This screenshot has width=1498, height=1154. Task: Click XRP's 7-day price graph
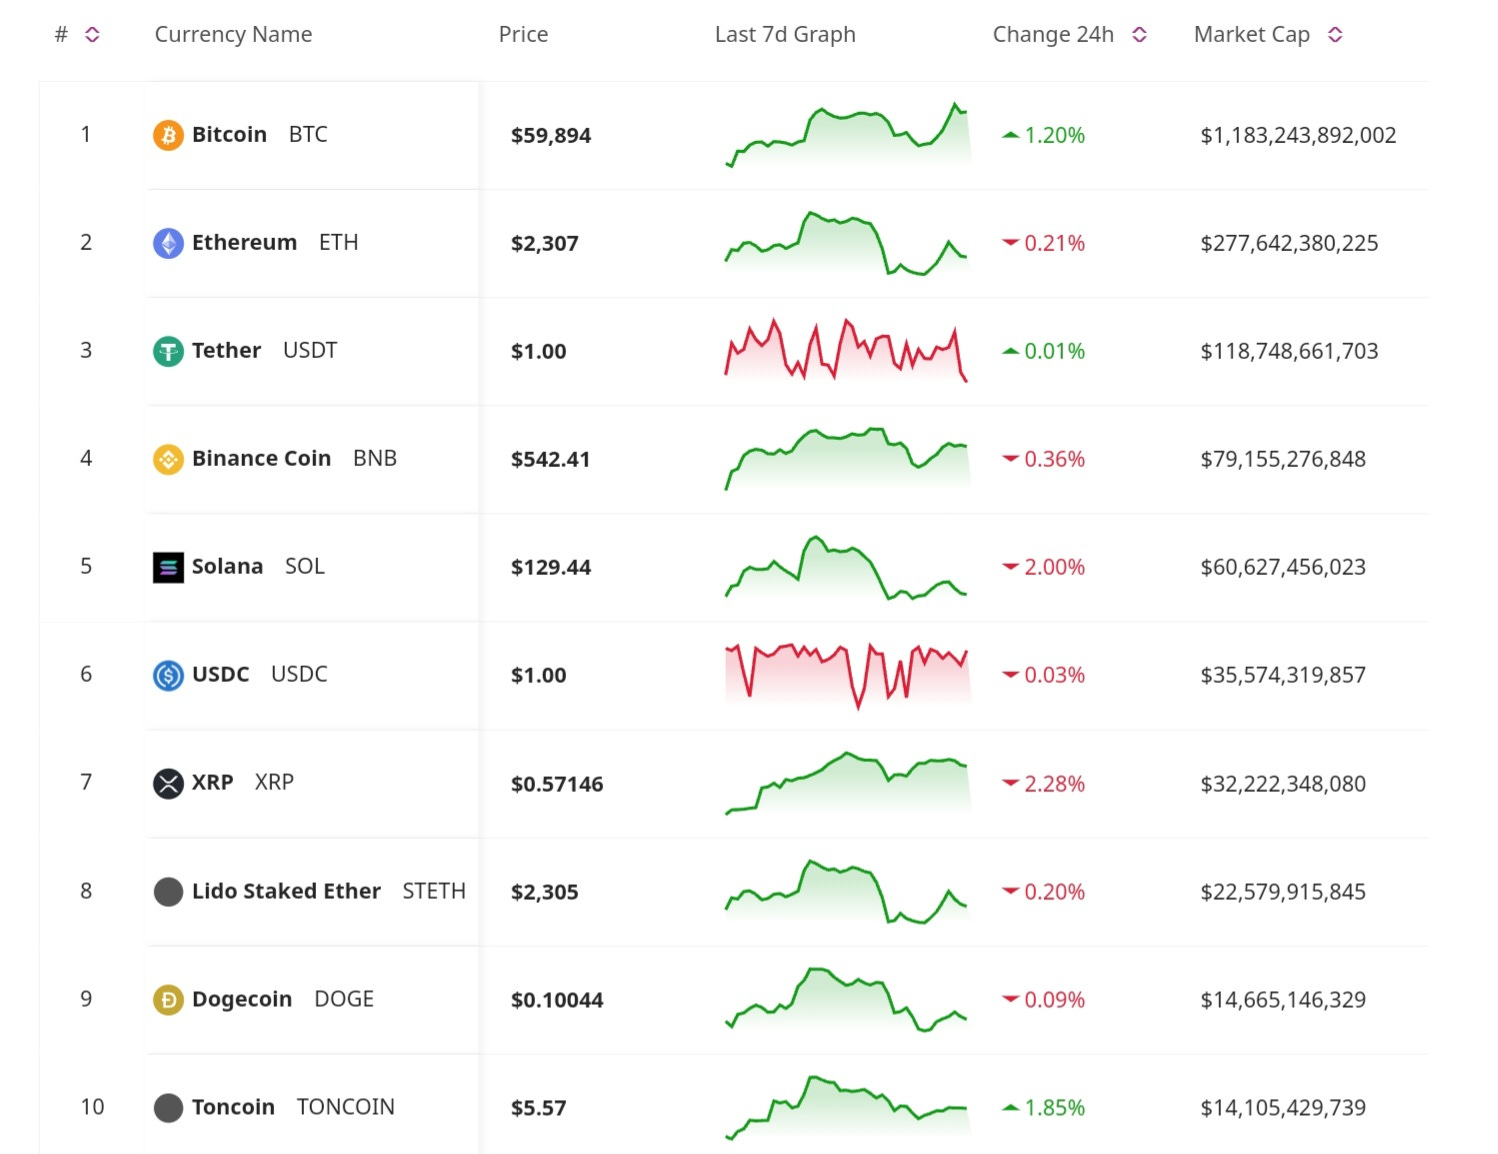pos(847,783)
